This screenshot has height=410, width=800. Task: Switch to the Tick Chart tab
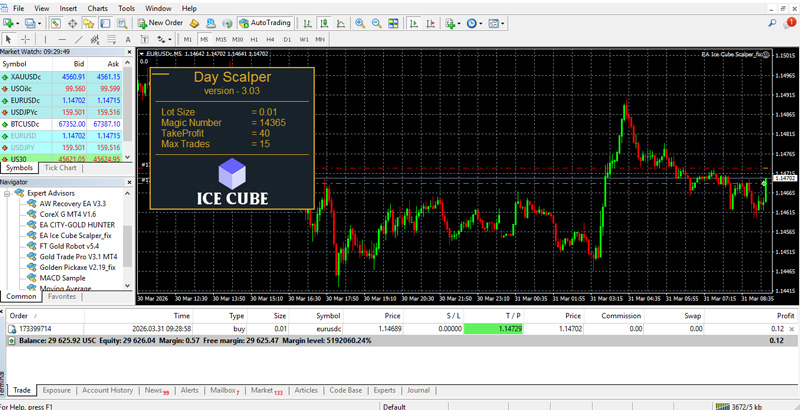point(60,168)
